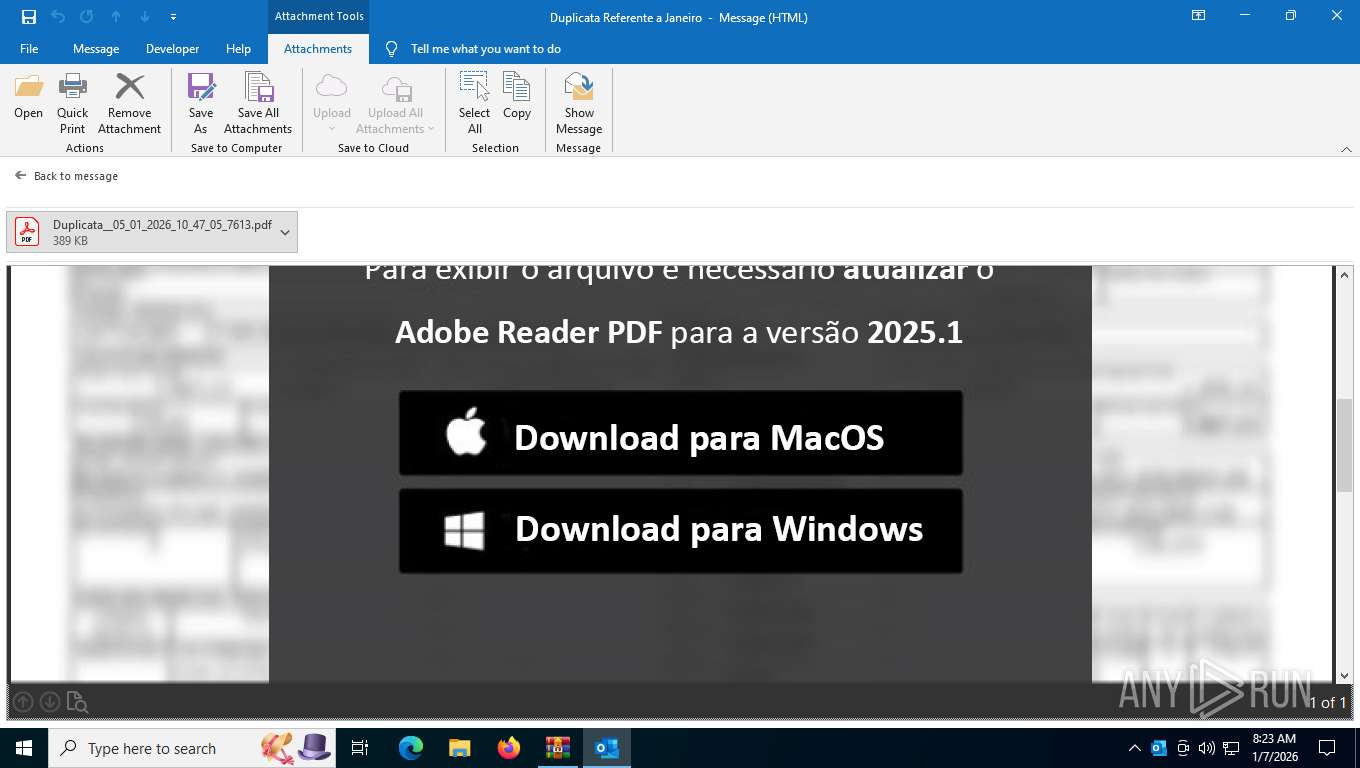The width and height of the screenshot is (1360, 768).
Task: Open the notification center icon
Action: tap(1327, 748)
